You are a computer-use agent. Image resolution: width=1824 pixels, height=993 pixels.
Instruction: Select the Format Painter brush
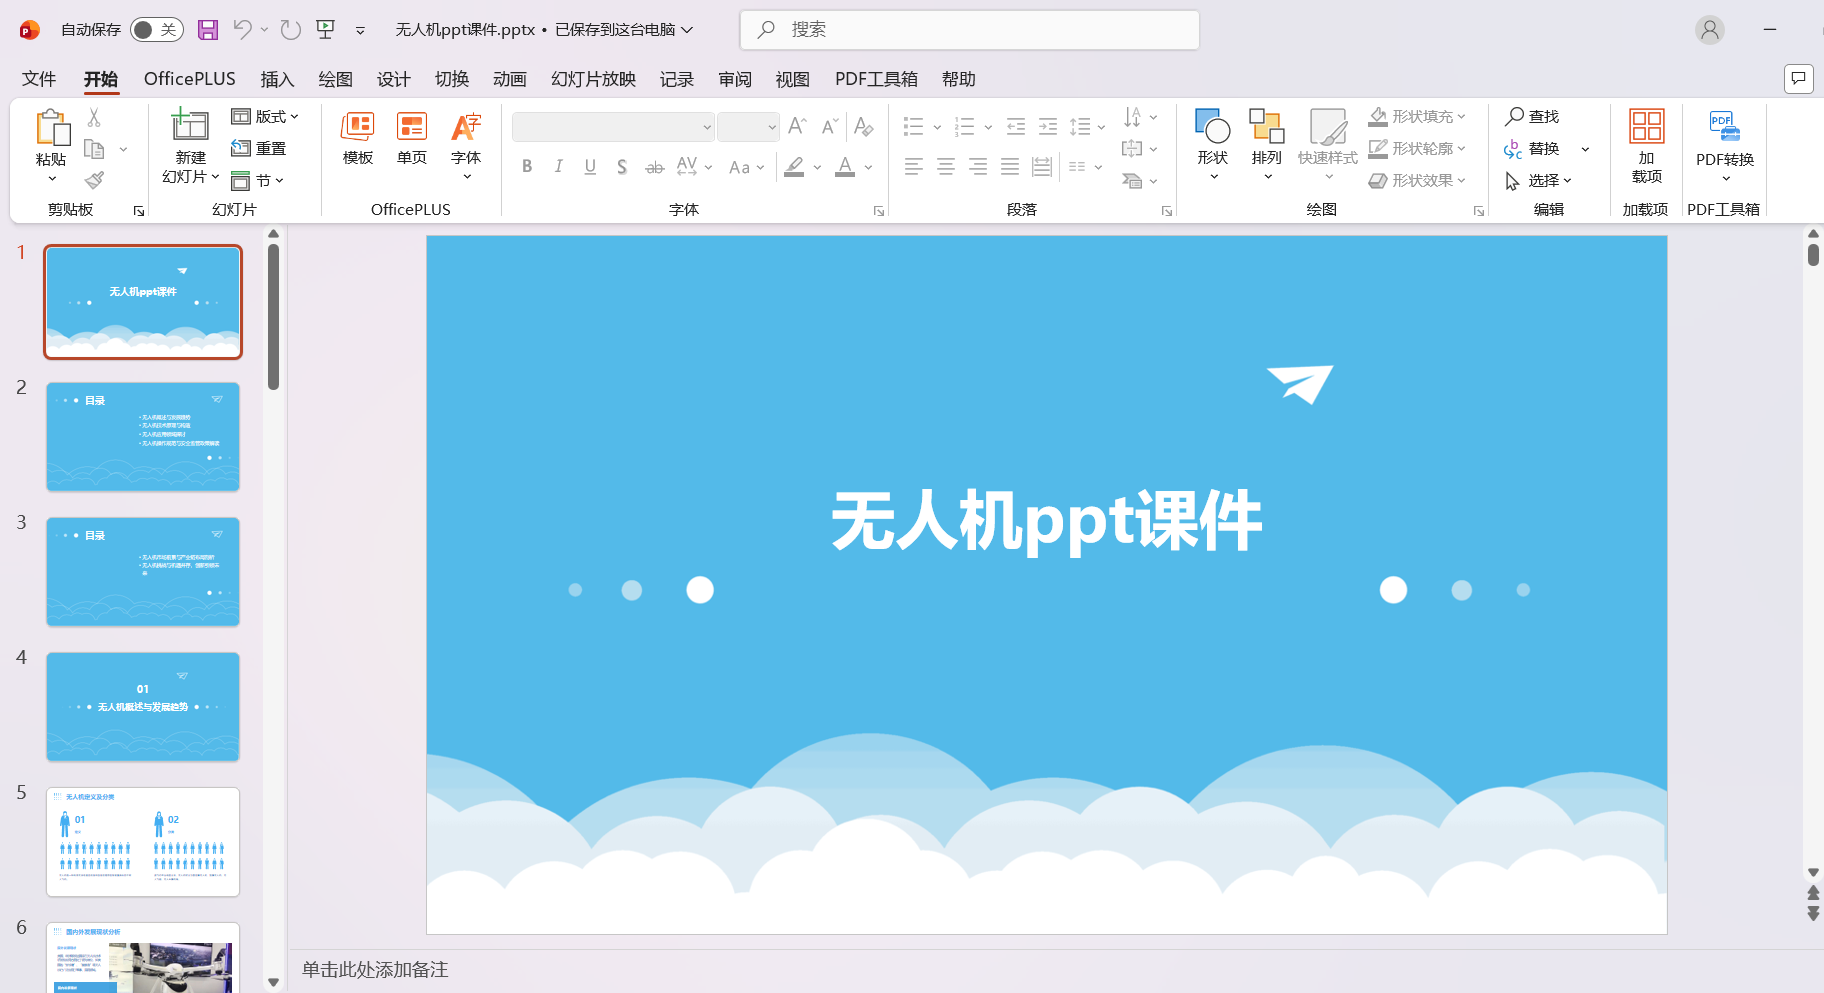click(x=95, y=180)
